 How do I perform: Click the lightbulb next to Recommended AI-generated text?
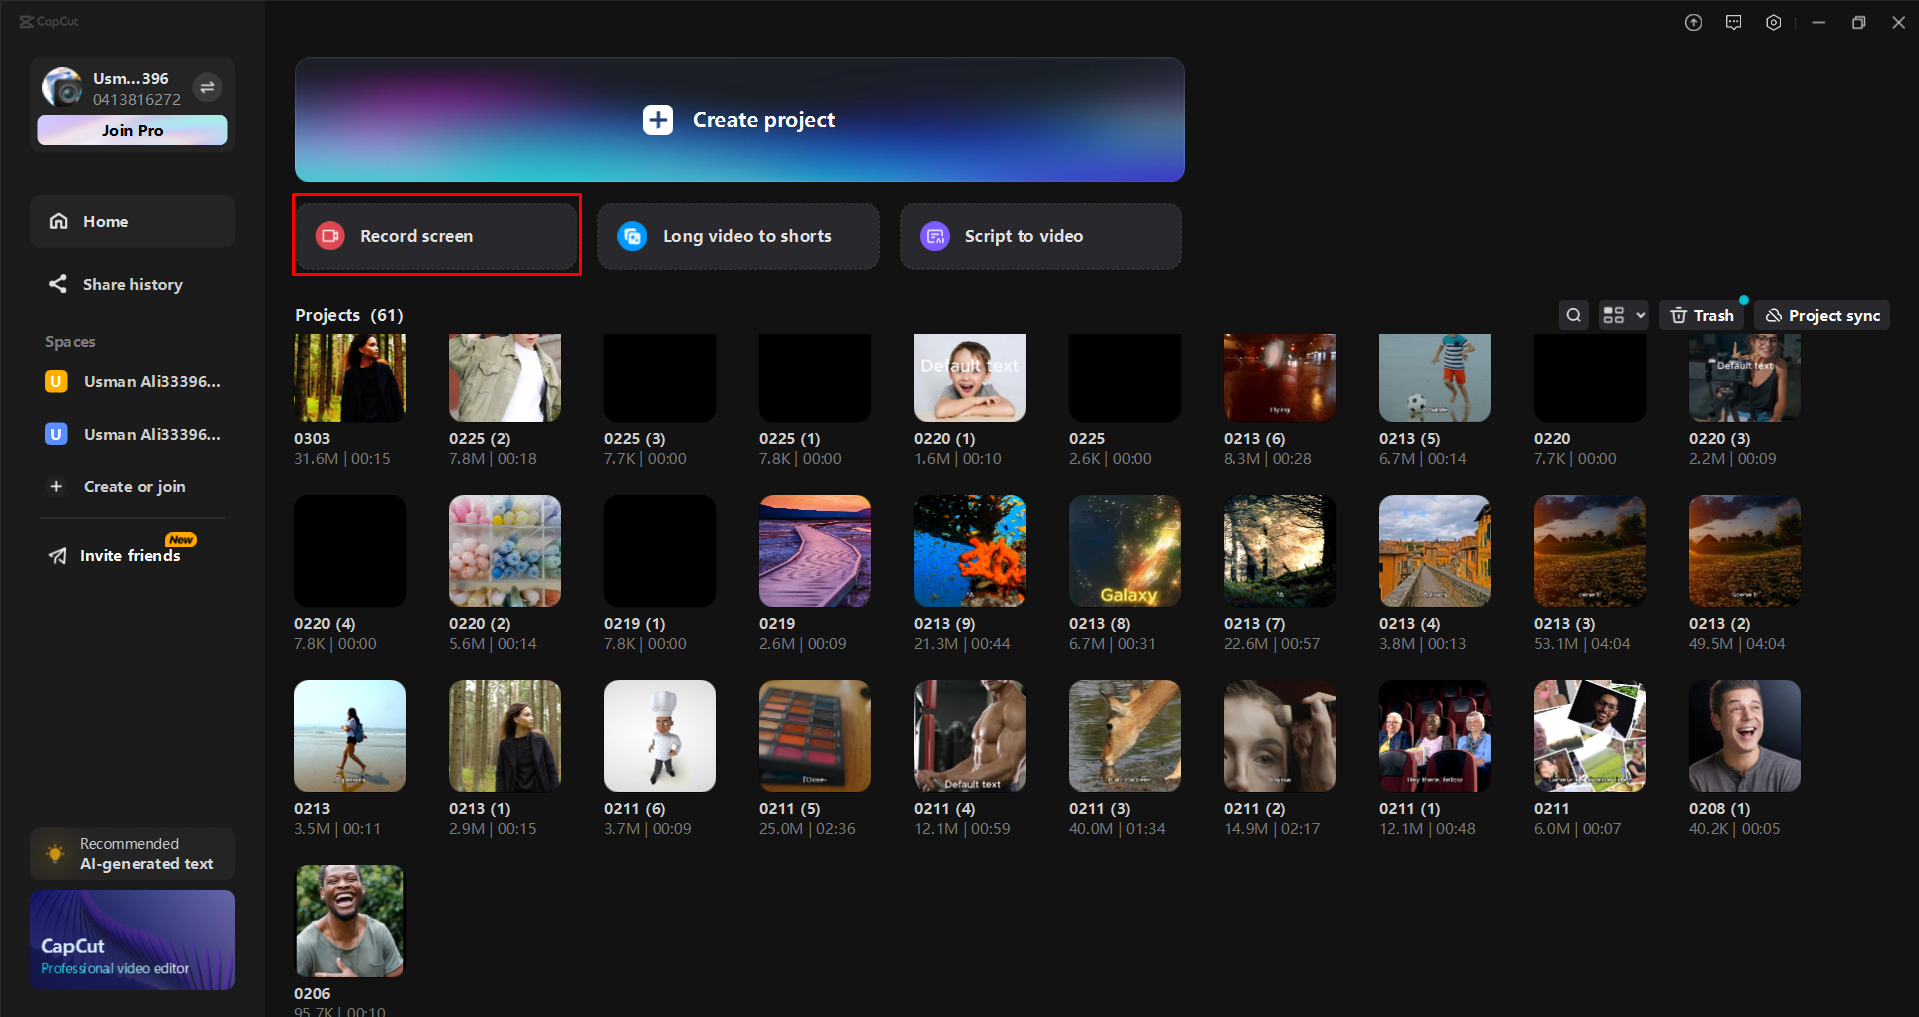(x=57, y=853)
